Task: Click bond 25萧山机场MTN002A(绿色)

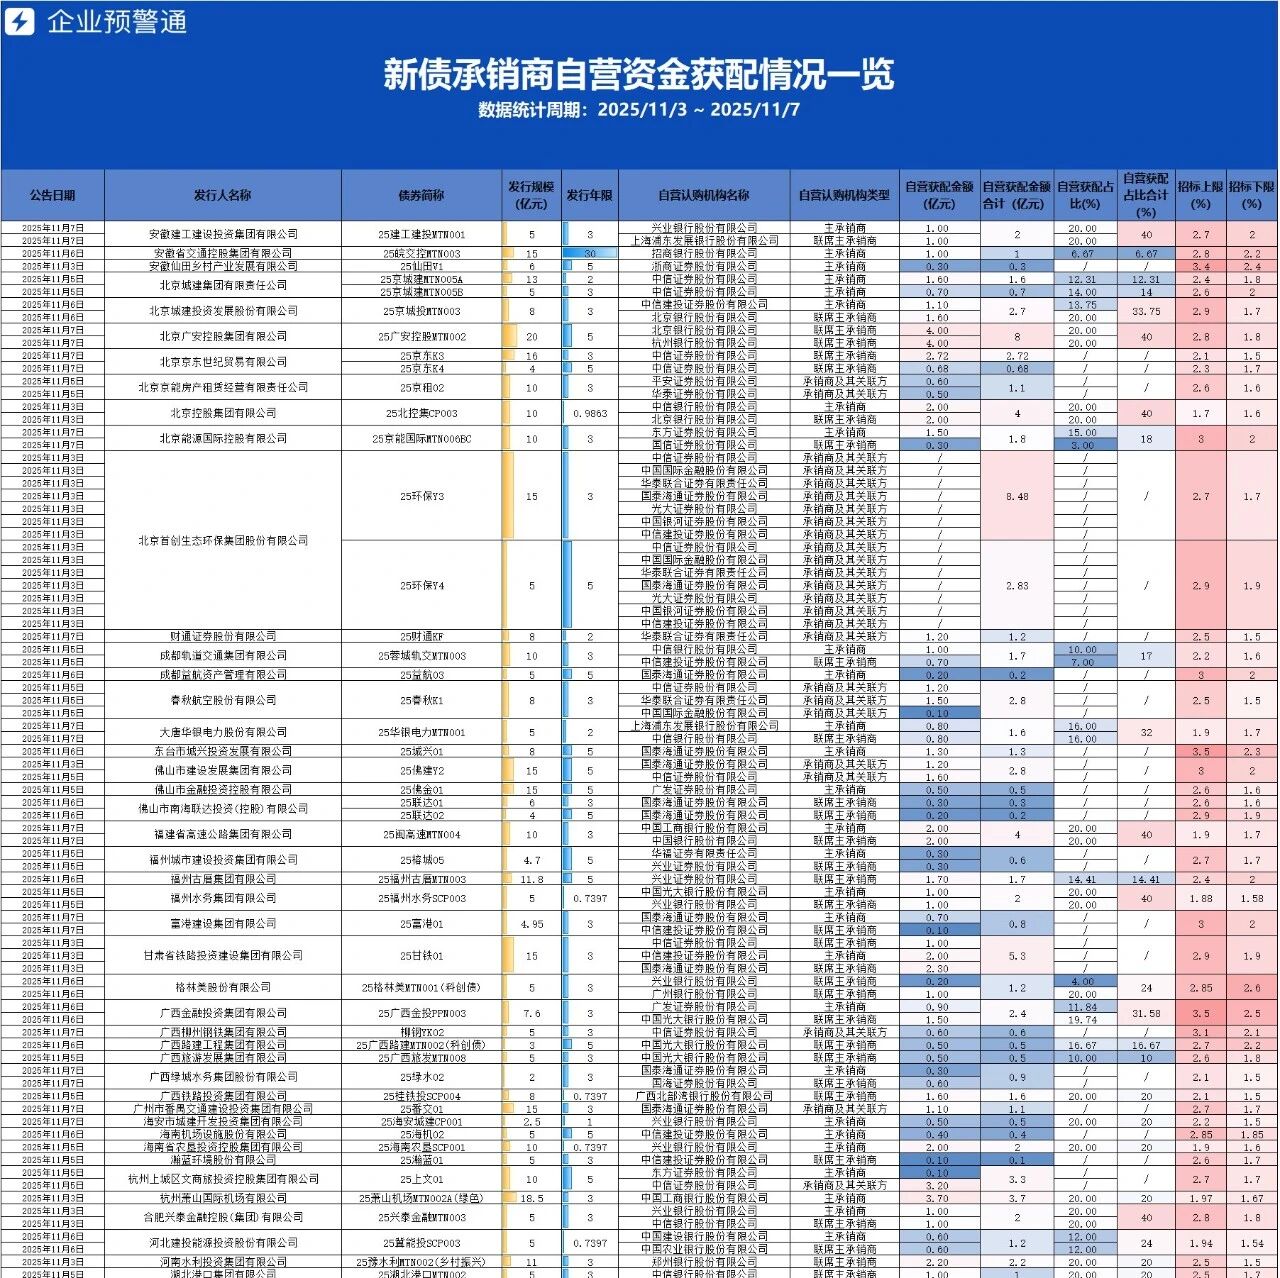Action: (422, 1198)
